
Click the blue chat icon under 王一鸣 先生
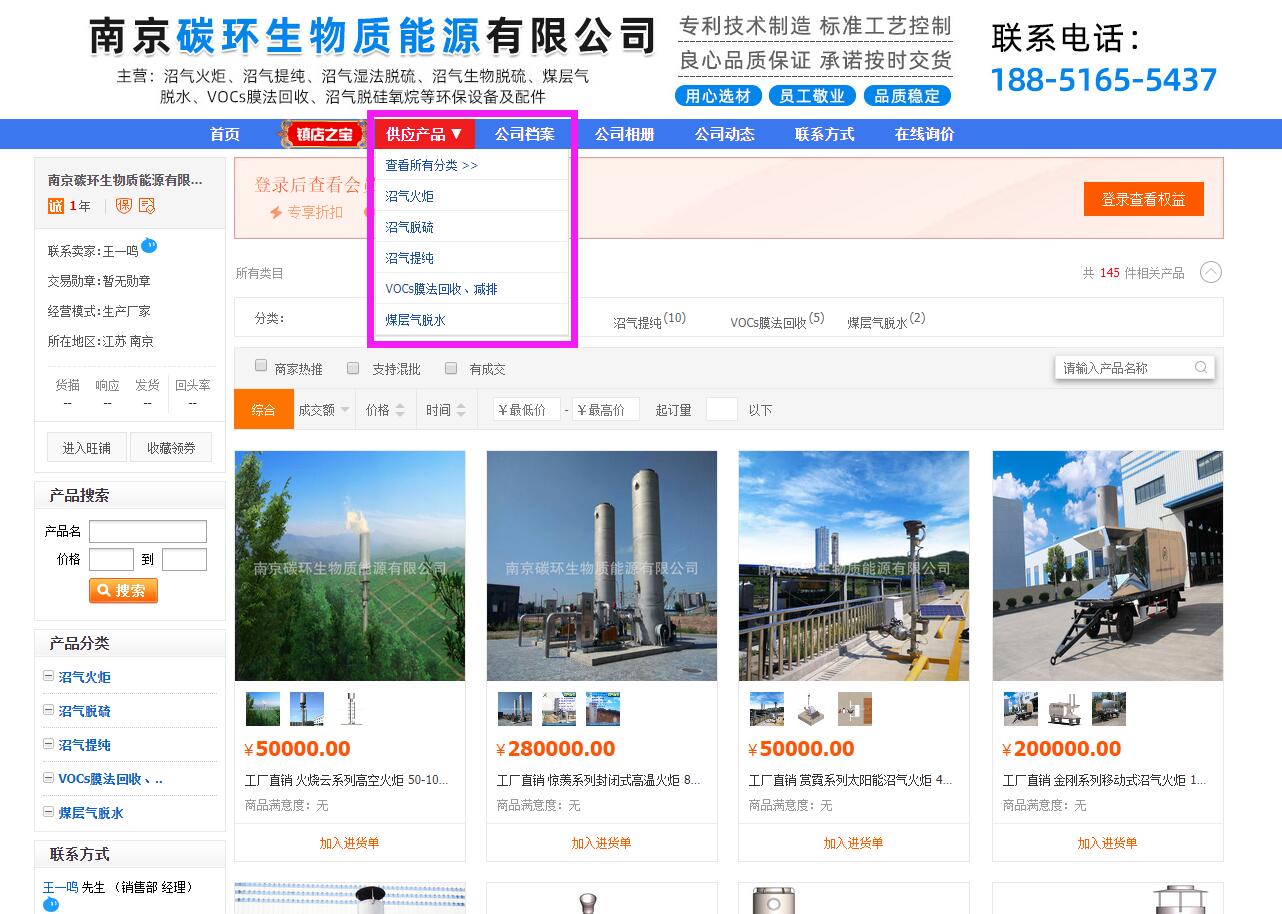(x=51, y=904)
